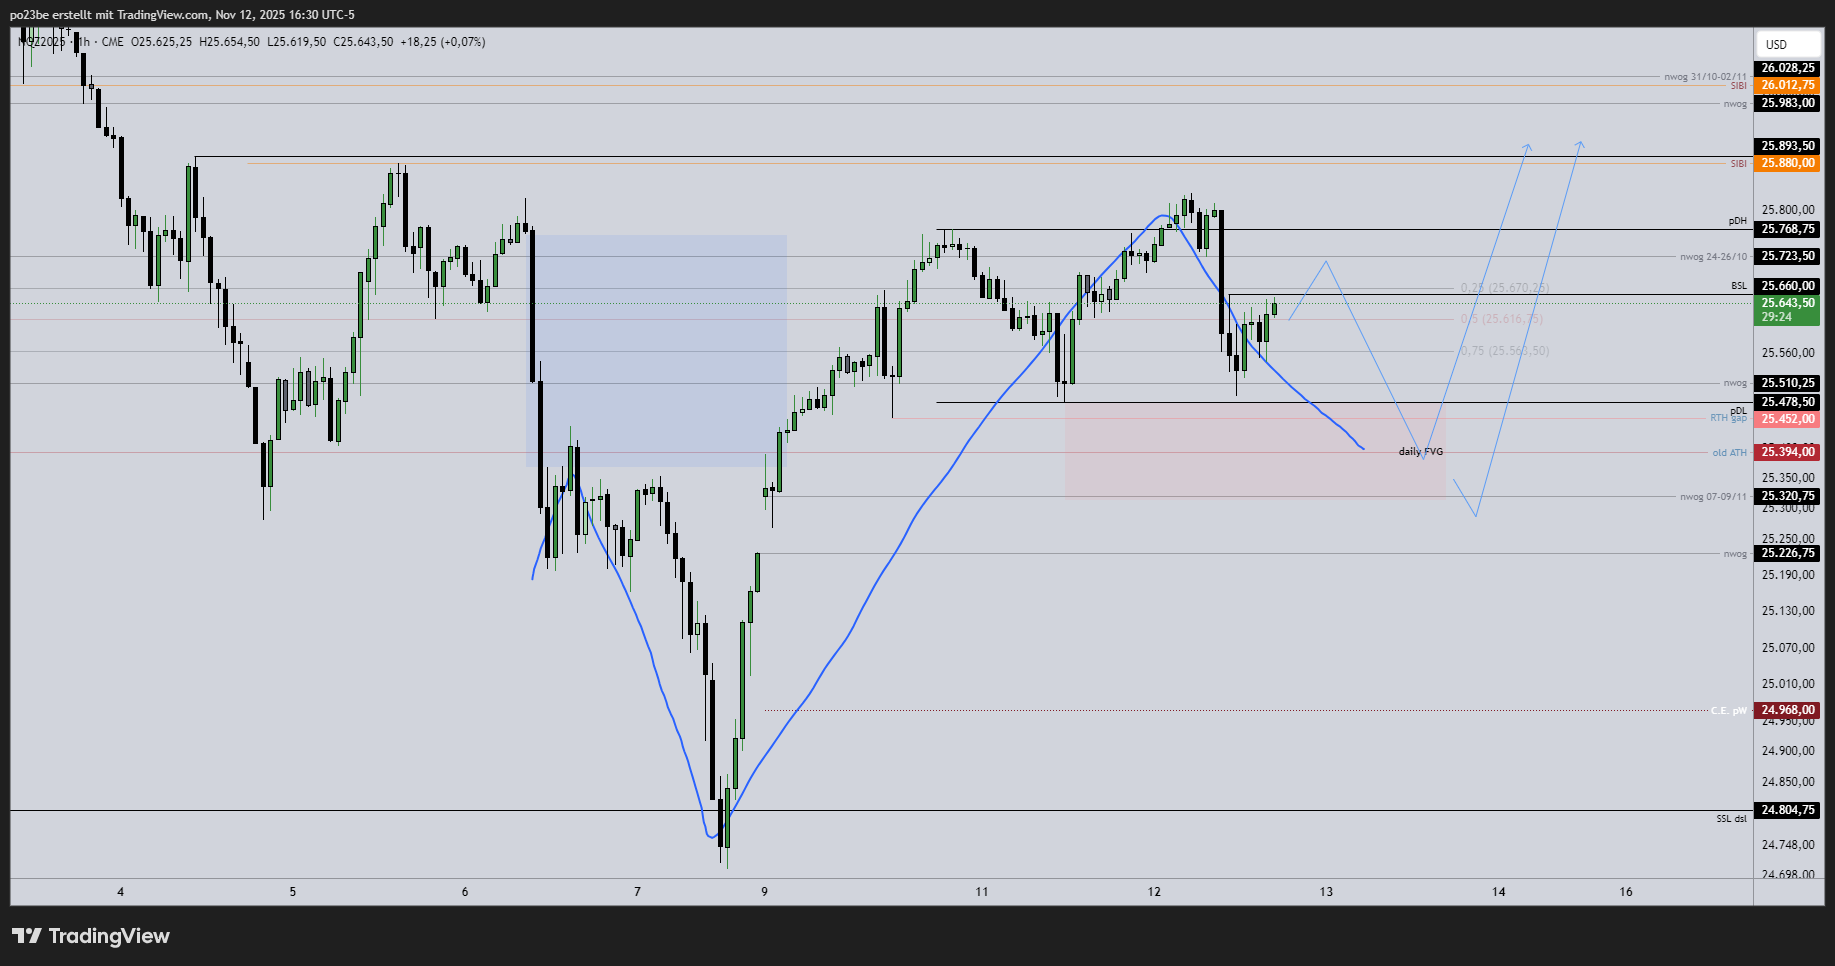Open the USD currency selector
1835x966 pixels.
click(1786, 44)
